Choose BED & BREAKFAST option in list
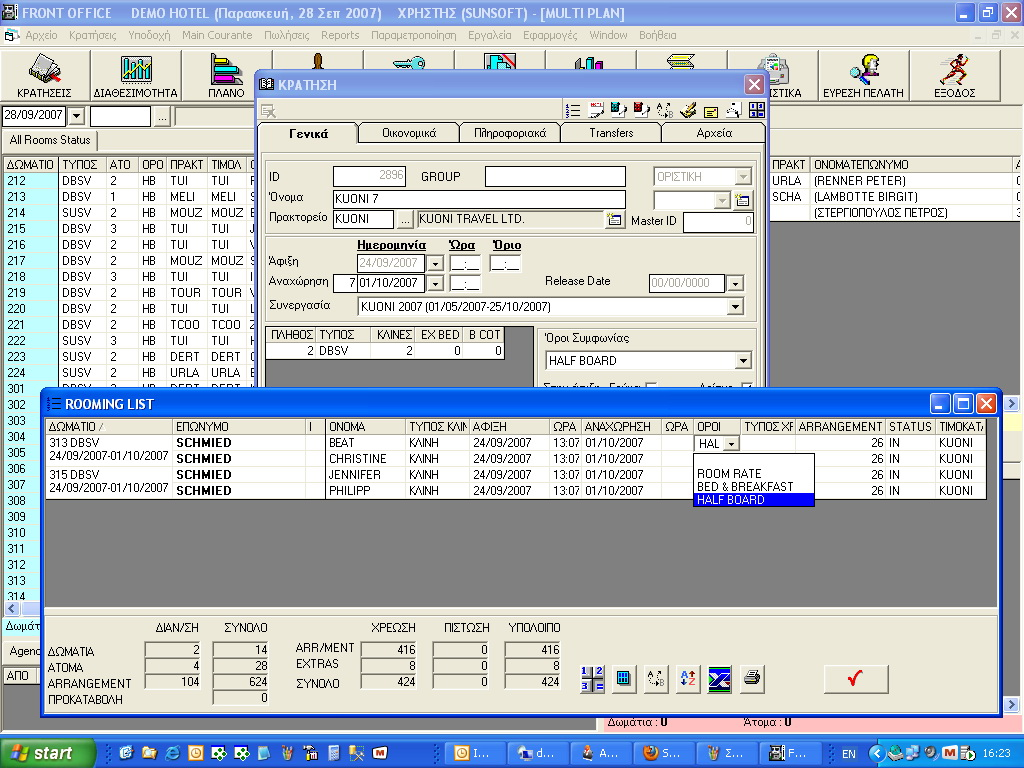Screen dimensions: 1024x768 [x=753, y=487]
